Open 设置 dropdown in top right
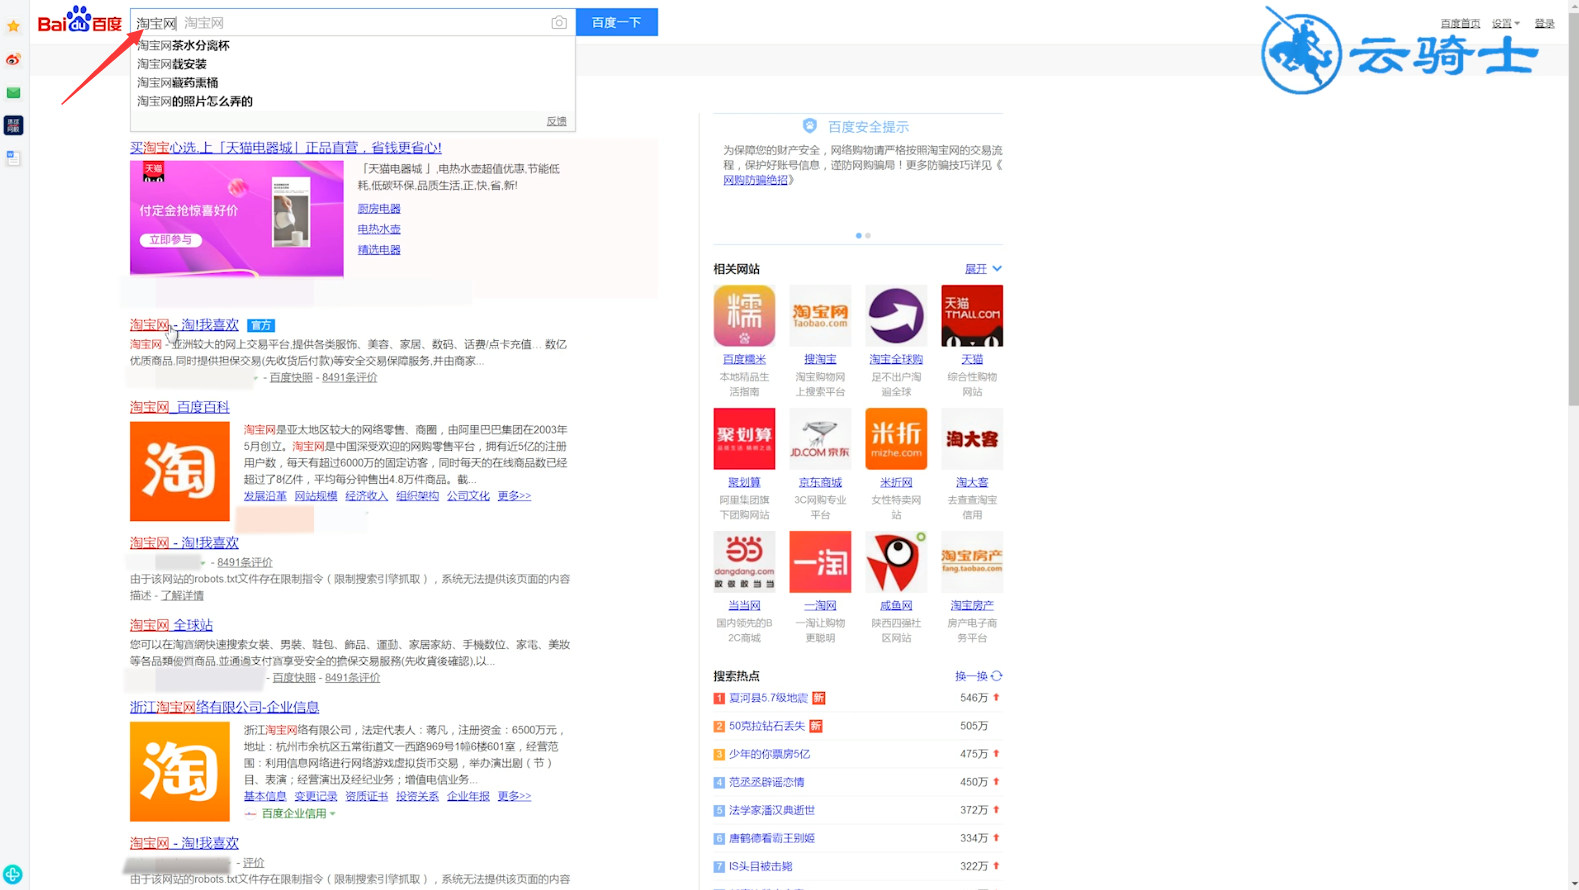Viewport: 1579px width, 890px height. click(x=1505, y=23)
